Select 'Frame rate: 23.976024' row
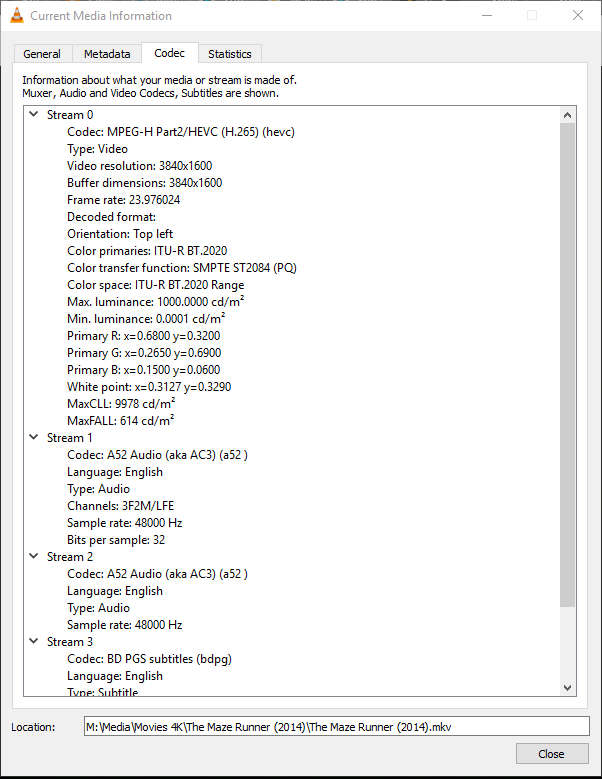 (x=124, y=200)
